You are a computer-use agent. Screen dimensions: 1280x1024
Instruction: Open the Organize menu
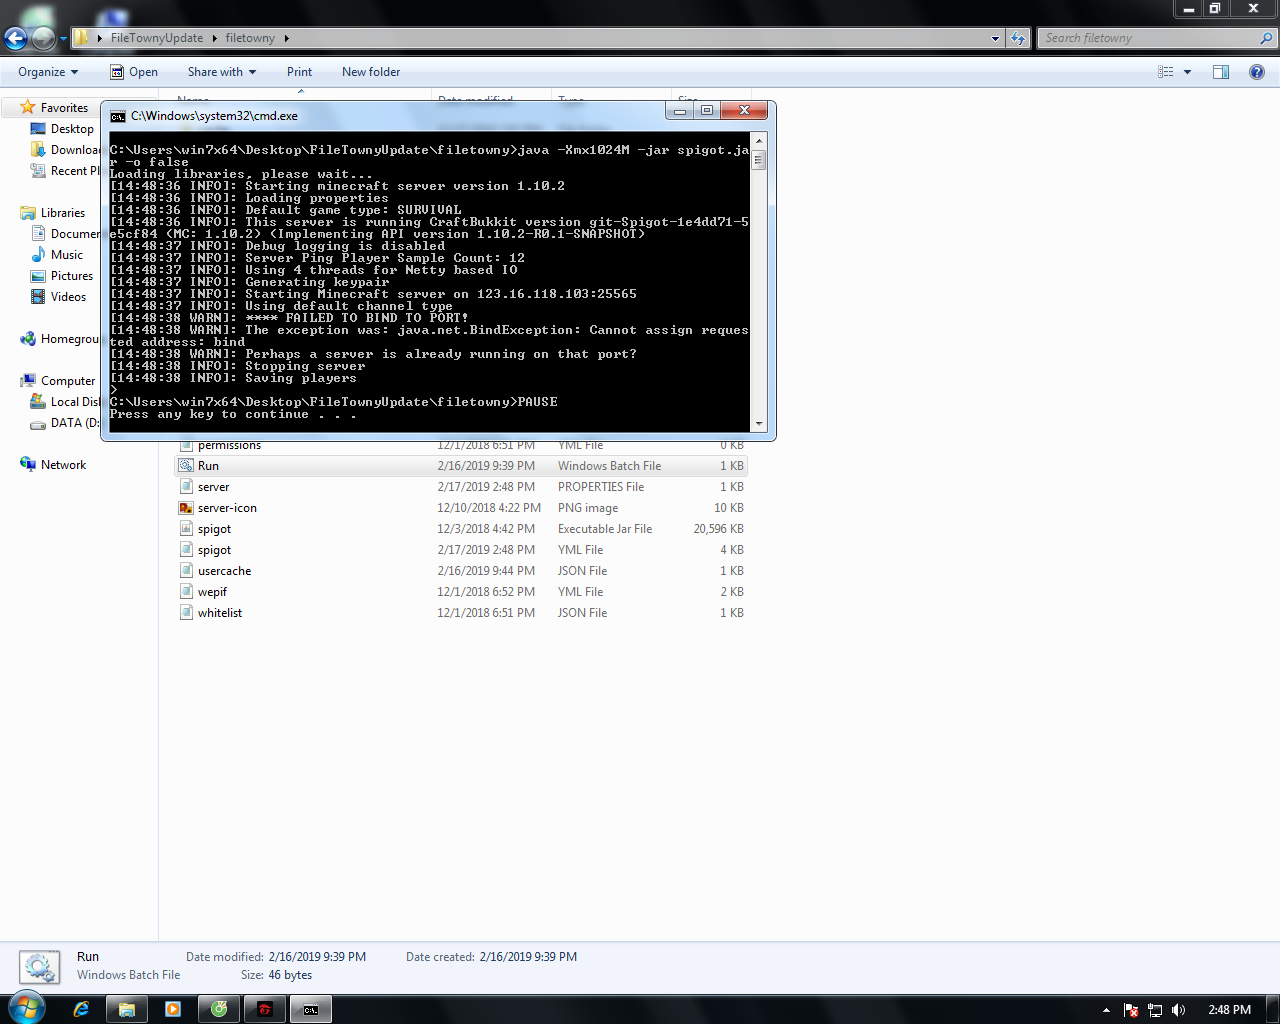(x=48, y=72)
